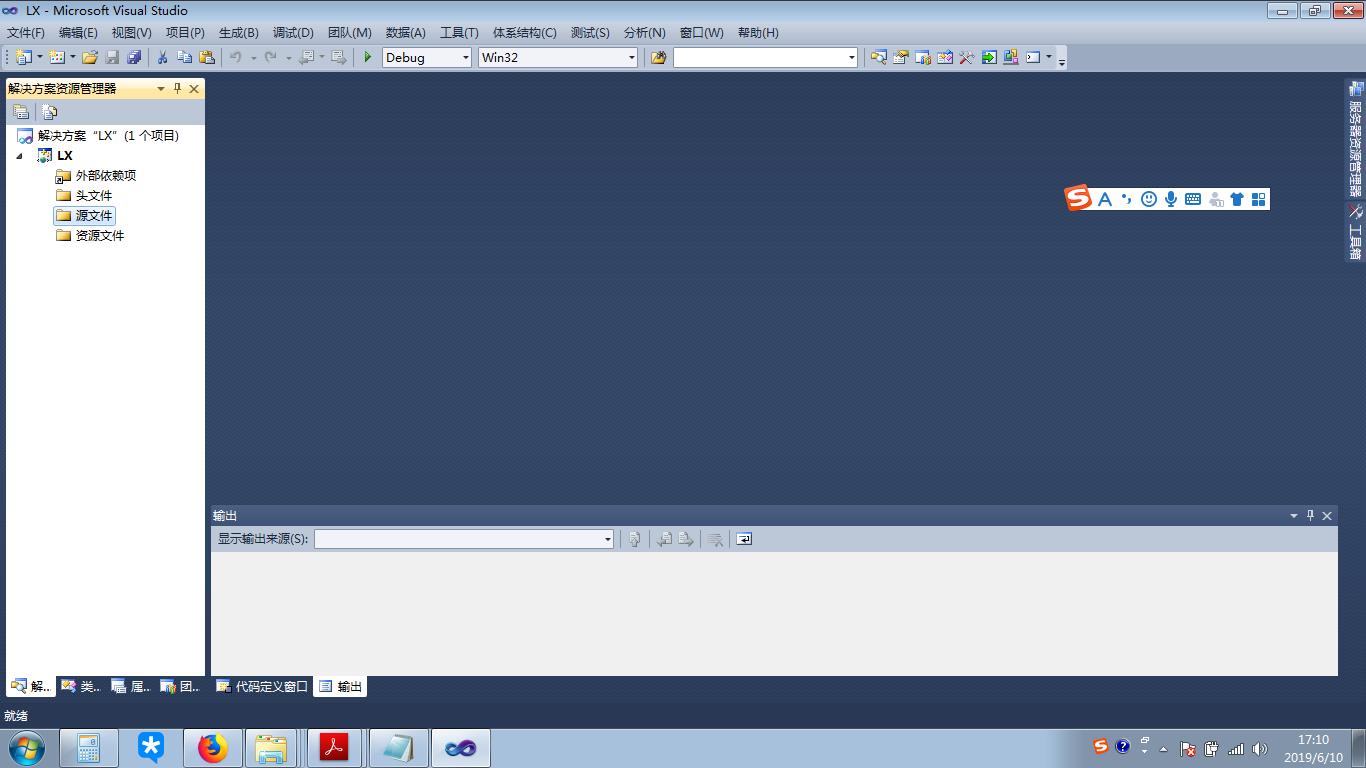Click Find Message in Code output icon
1366x768 pixels.
(x=634, y=539)
